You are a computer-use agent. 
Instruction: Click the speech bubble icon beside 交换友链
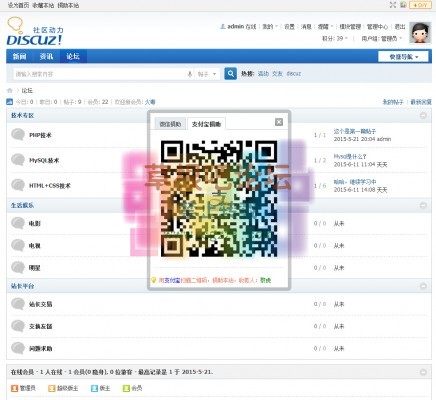pos(18,326)
